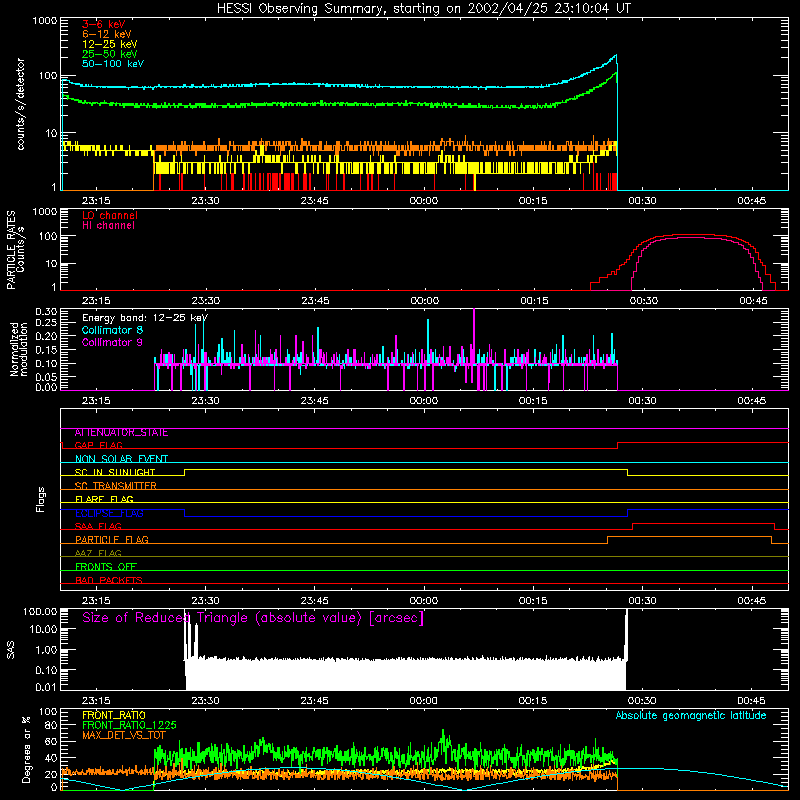
Task: Select the blue ECLIPSE_FLAG label
Action: pos(109,513)
